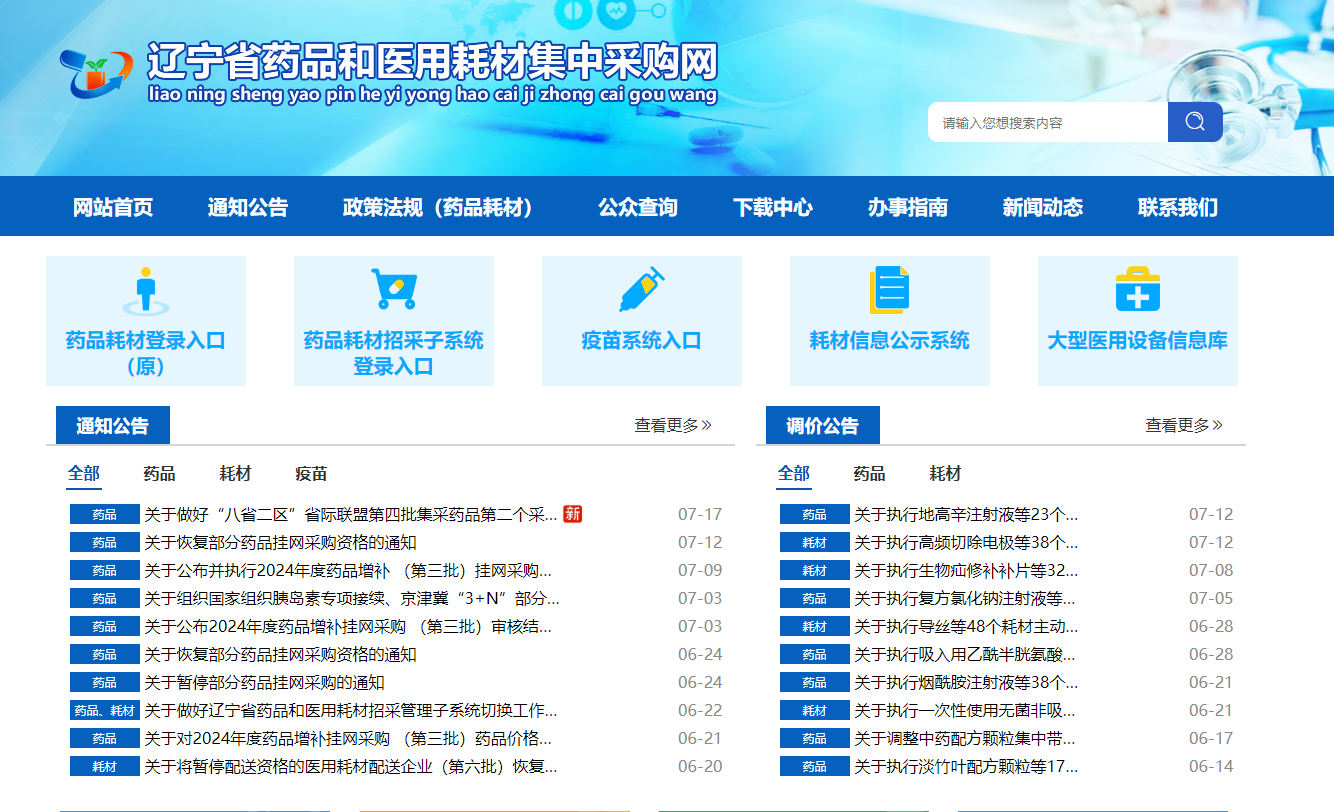Screen dimensions: 1334x812
Task: Click the shopping cart icon for 药品耗材招采子系统
Action: pyautogui.click(x=394, y=288)
